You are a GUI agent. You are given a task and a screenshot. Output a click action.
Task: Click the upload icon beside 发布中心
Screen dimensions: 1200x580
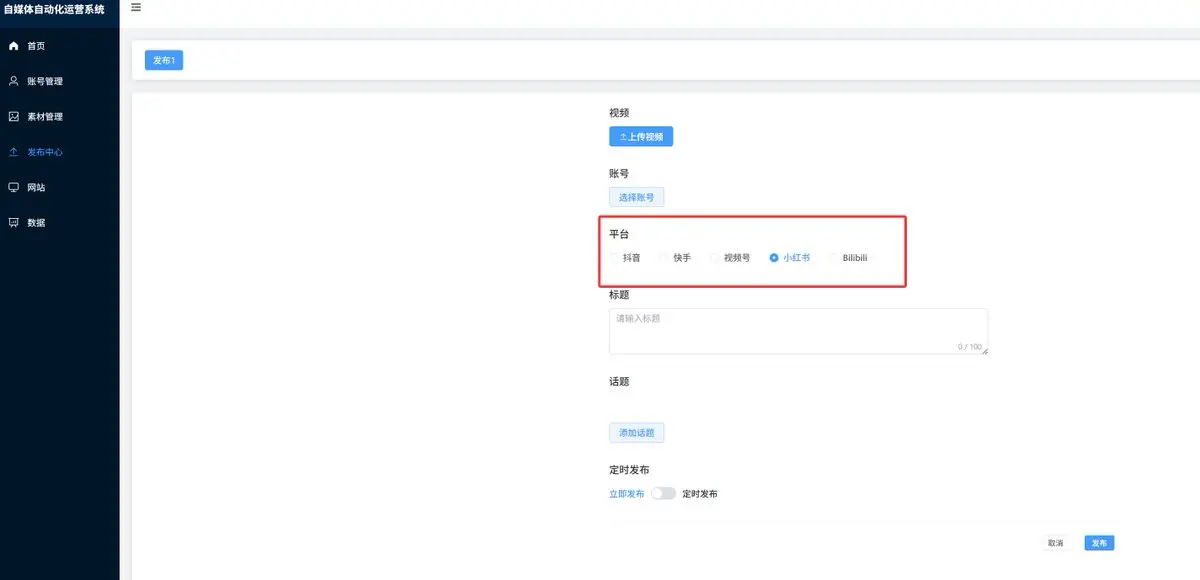click(x=14, y=152)
